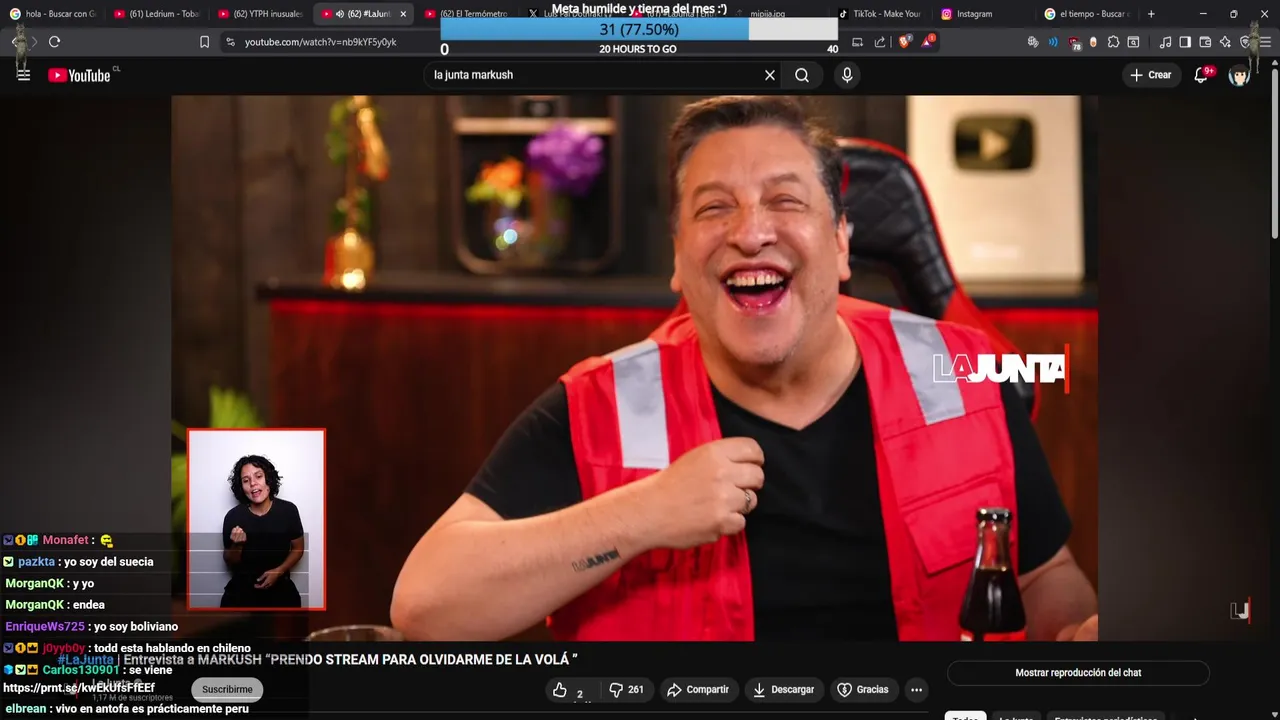
Task: Click the Compartir share button
Action: click(698, 690)
